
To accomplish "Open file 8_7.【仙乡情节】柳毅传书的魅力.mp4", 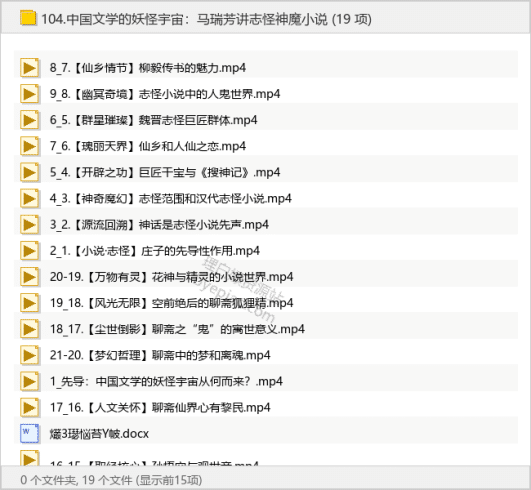I will click(148, 68).
